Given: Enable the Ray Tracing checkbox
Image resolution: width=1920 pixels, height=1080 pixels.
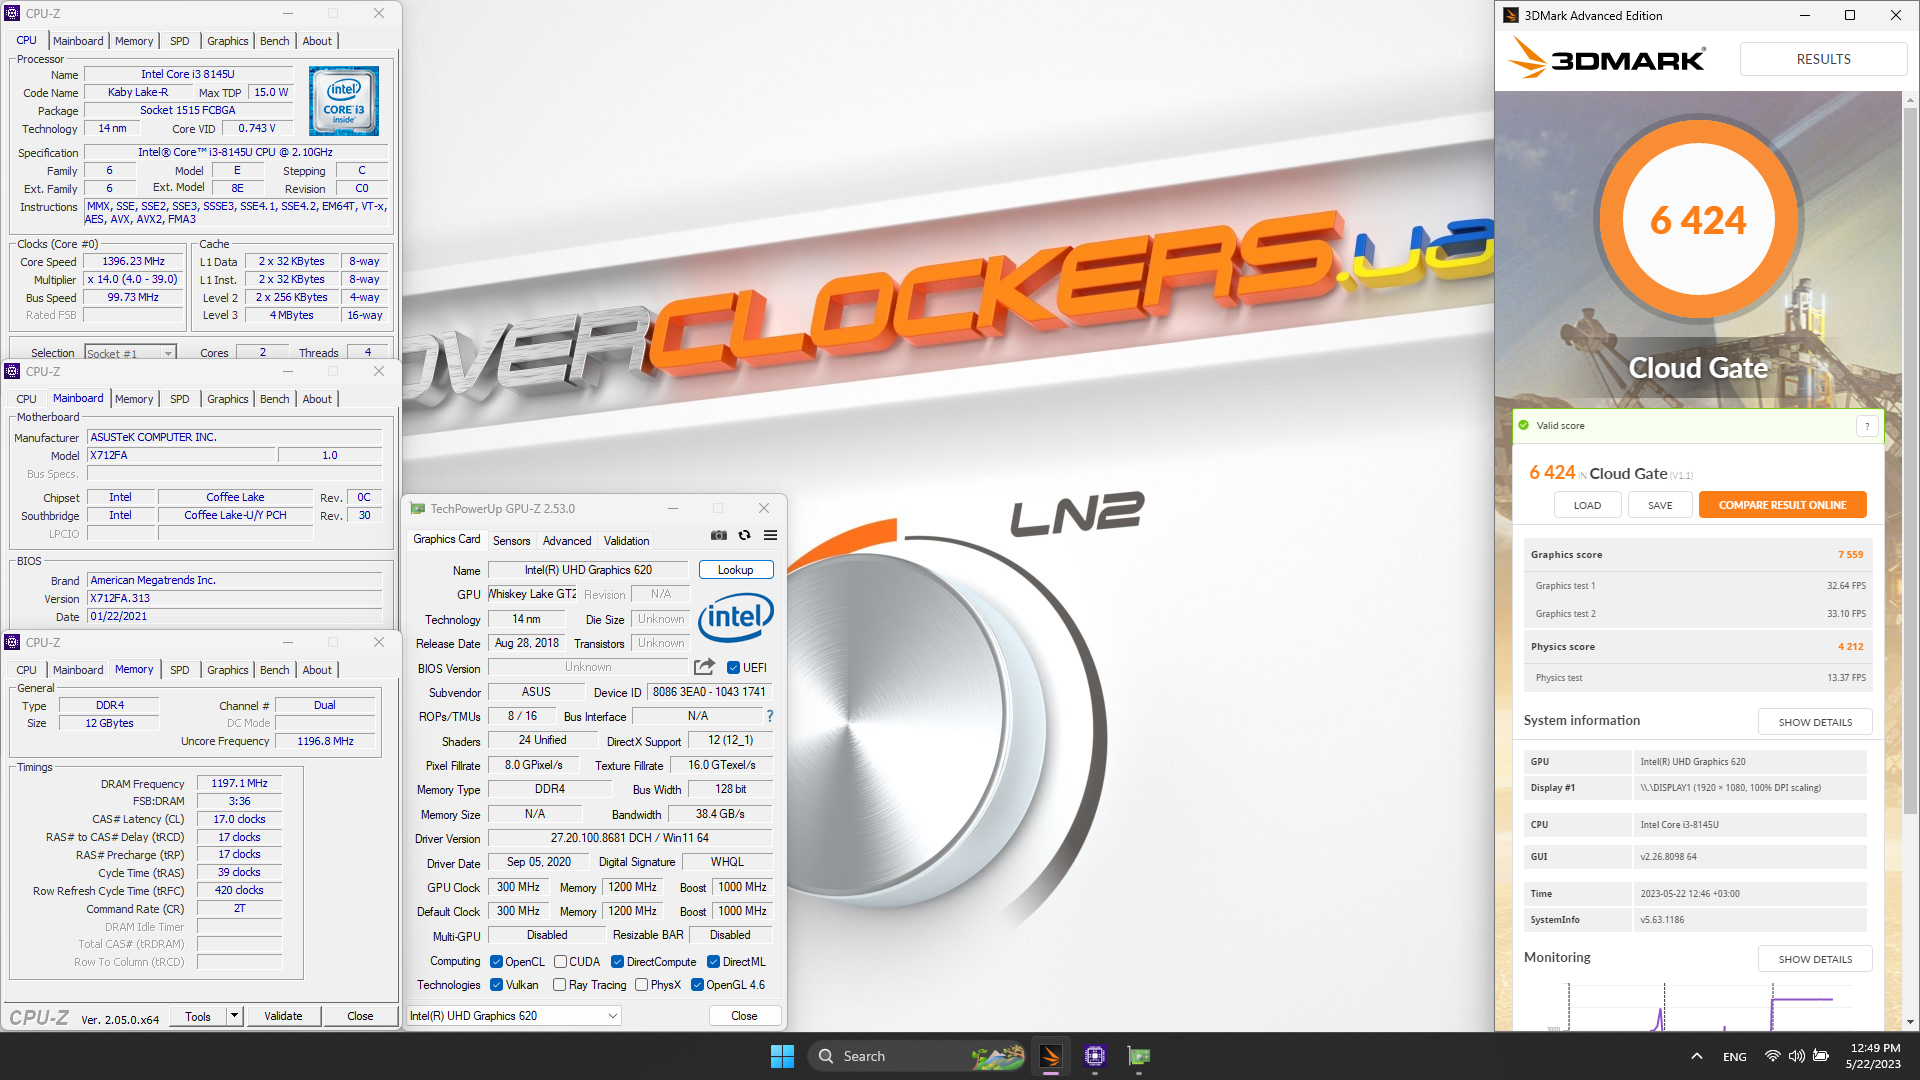Looking at the screenshot, I should pyautogui.click(x=559, y=985).
